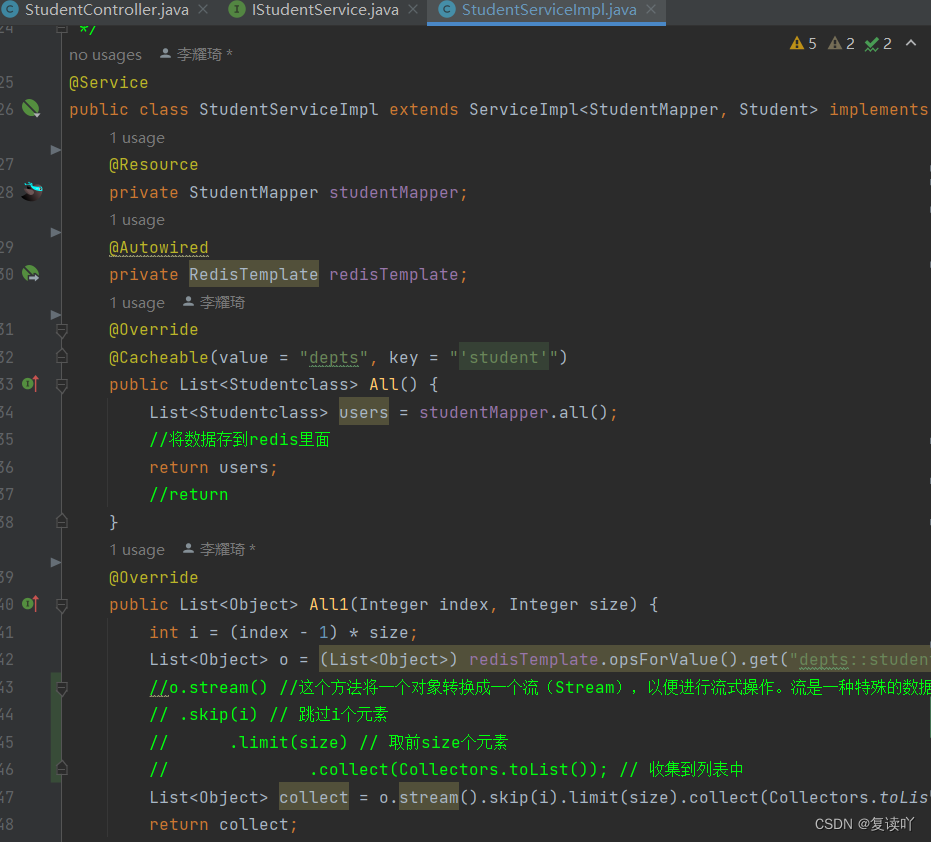Open the '1 usage' hint above the All1 method
This screenshot has height=842, width=931.
(137, 550)
